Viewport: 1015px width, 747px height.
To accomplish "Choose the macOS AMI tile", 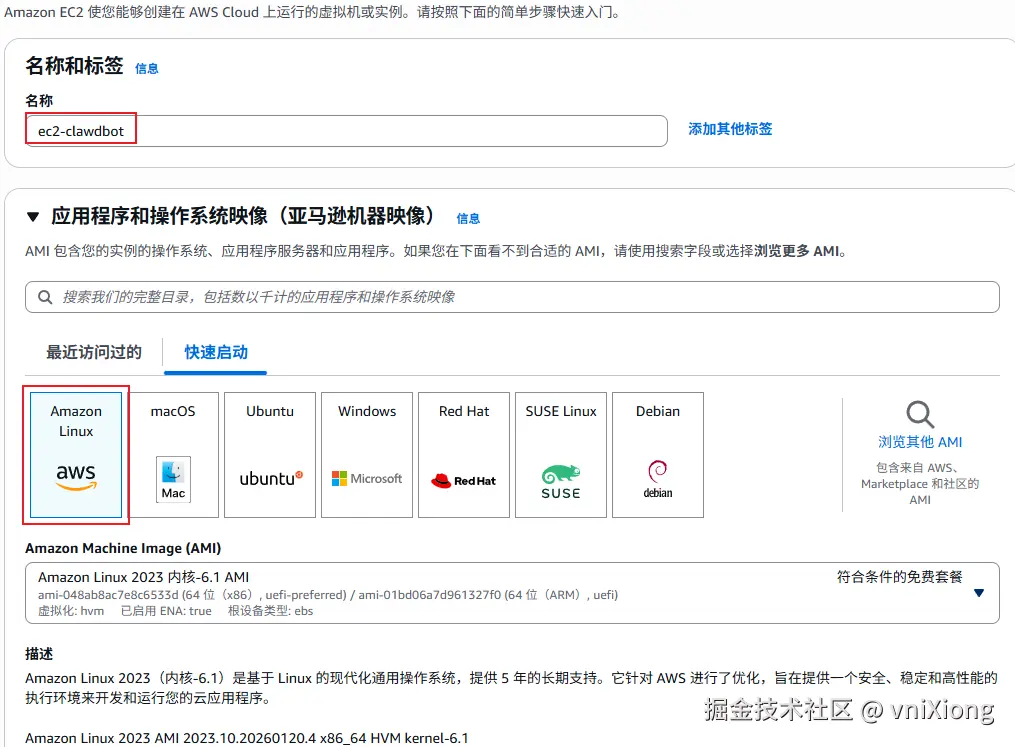I will pos(173,454).
